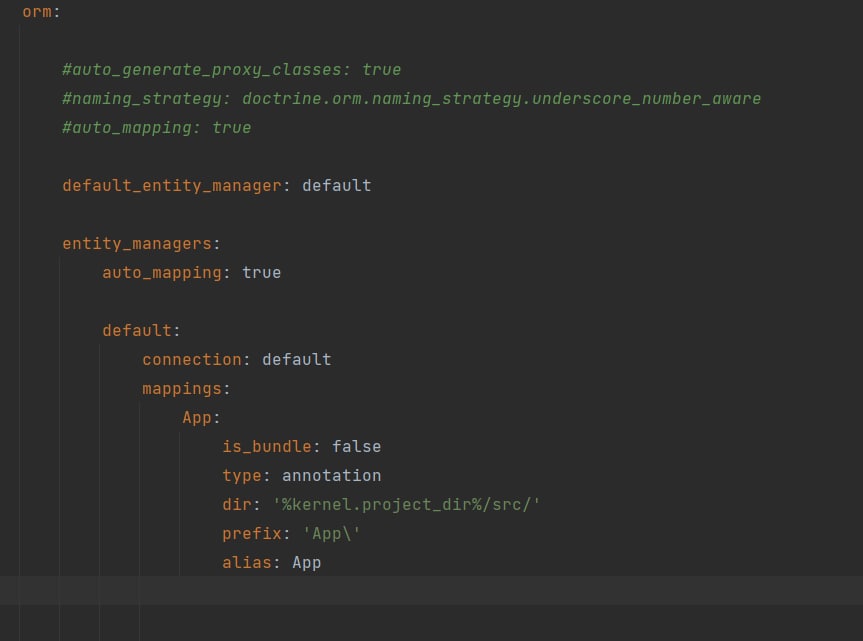This screenshot has height=641, width=863.
Task: Click the 'mappings:' key
Action: coord(187,389)
